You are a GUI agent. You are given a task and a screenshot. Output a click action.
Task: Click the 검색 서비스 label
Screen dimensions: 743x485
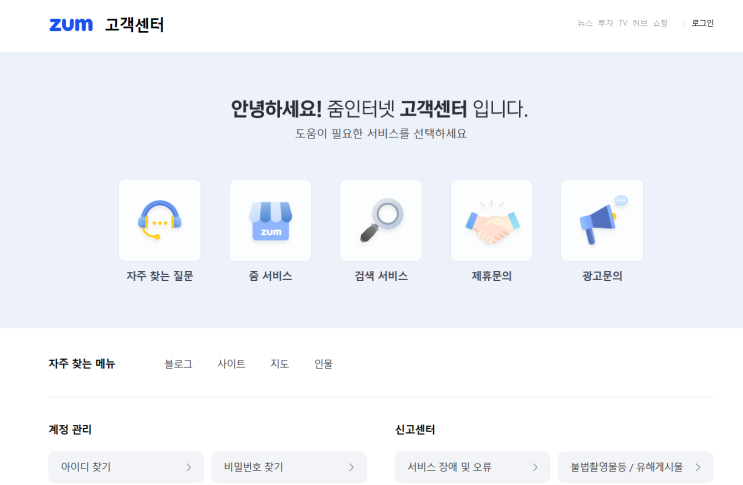pyautogui.click(x=381, y=276)
